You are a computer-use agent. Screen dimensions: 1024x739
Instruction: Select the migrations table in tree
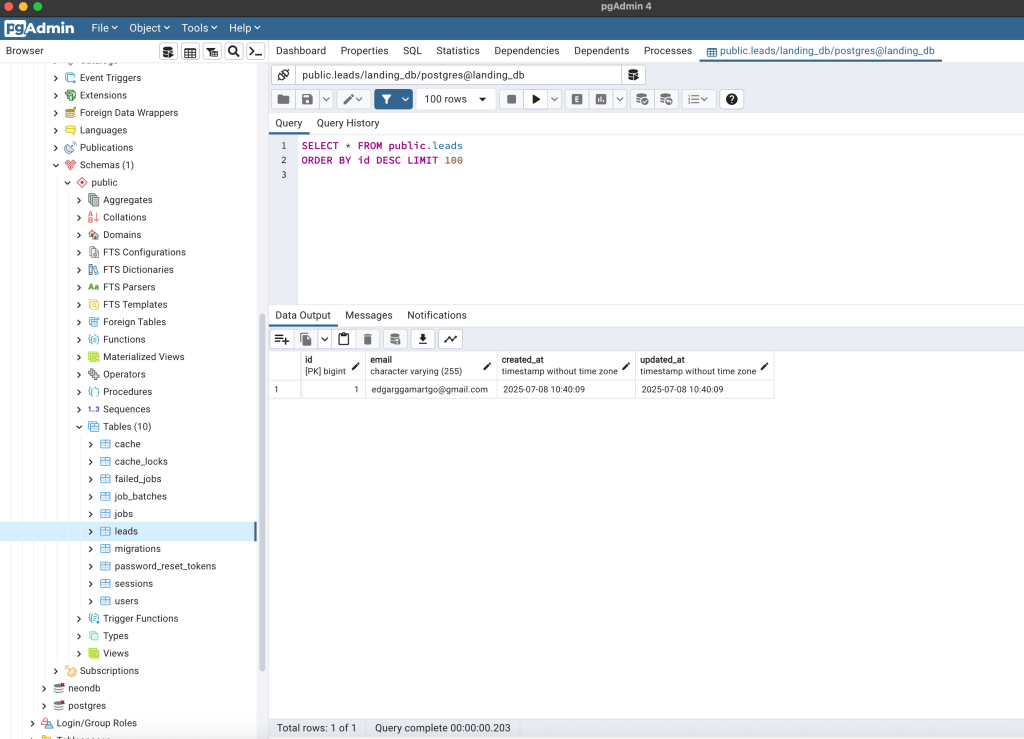pos(137,549)
